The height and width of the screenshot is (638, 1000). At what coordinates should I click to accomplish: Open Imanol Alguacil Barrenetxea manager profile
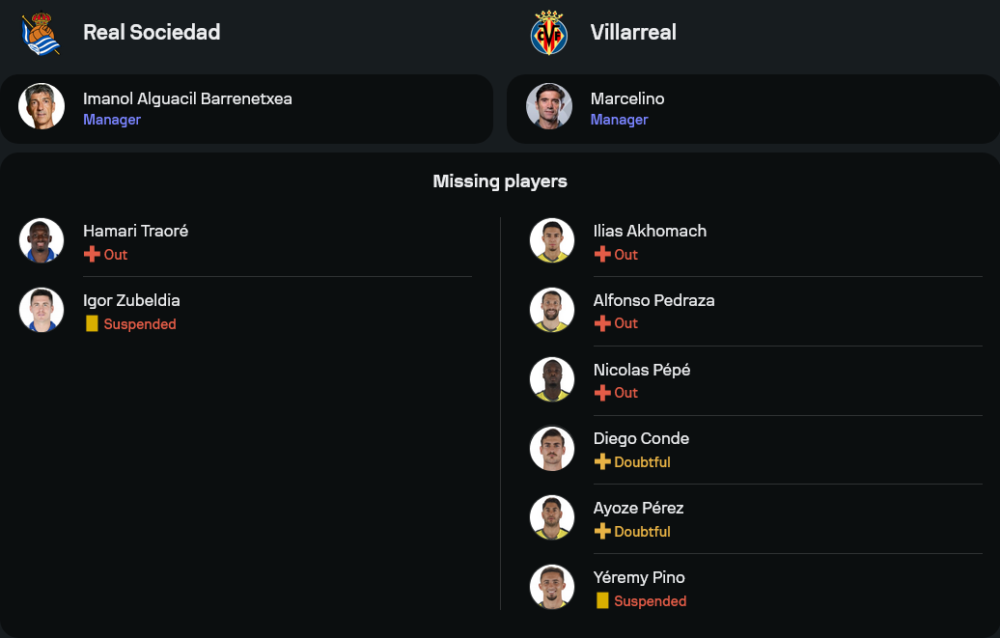[x=187, y=99]
